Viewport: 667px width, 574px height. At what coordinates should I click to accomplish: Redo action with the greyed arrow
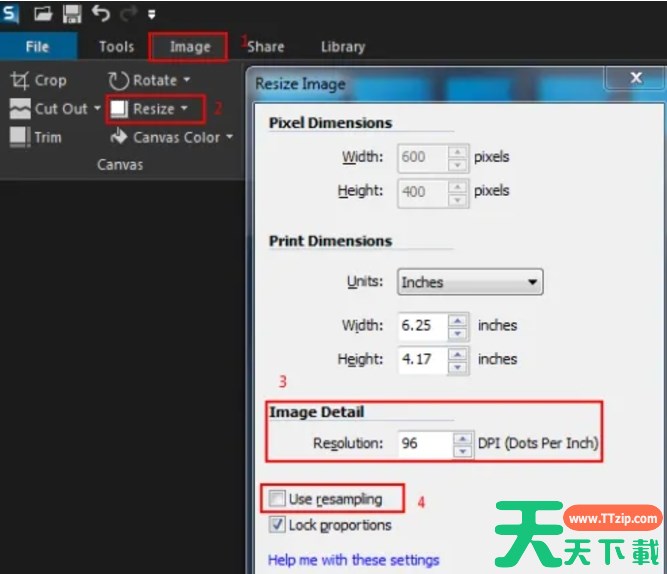pyautogui.click(x=128, y=14)
